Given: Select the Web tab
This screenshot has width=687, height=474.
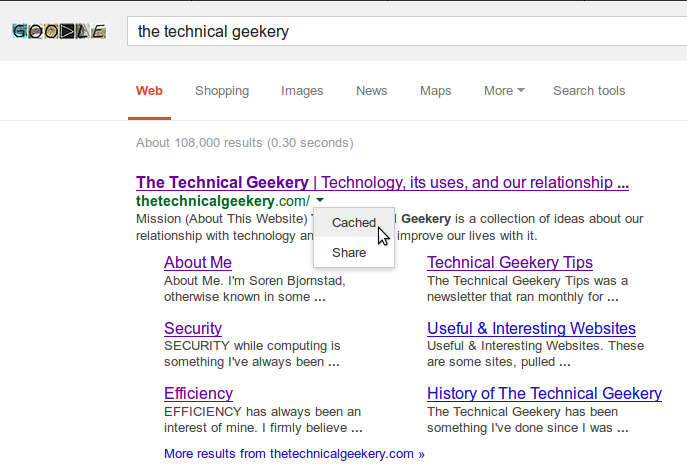Looking at the screenshot, I should [149, 91].
